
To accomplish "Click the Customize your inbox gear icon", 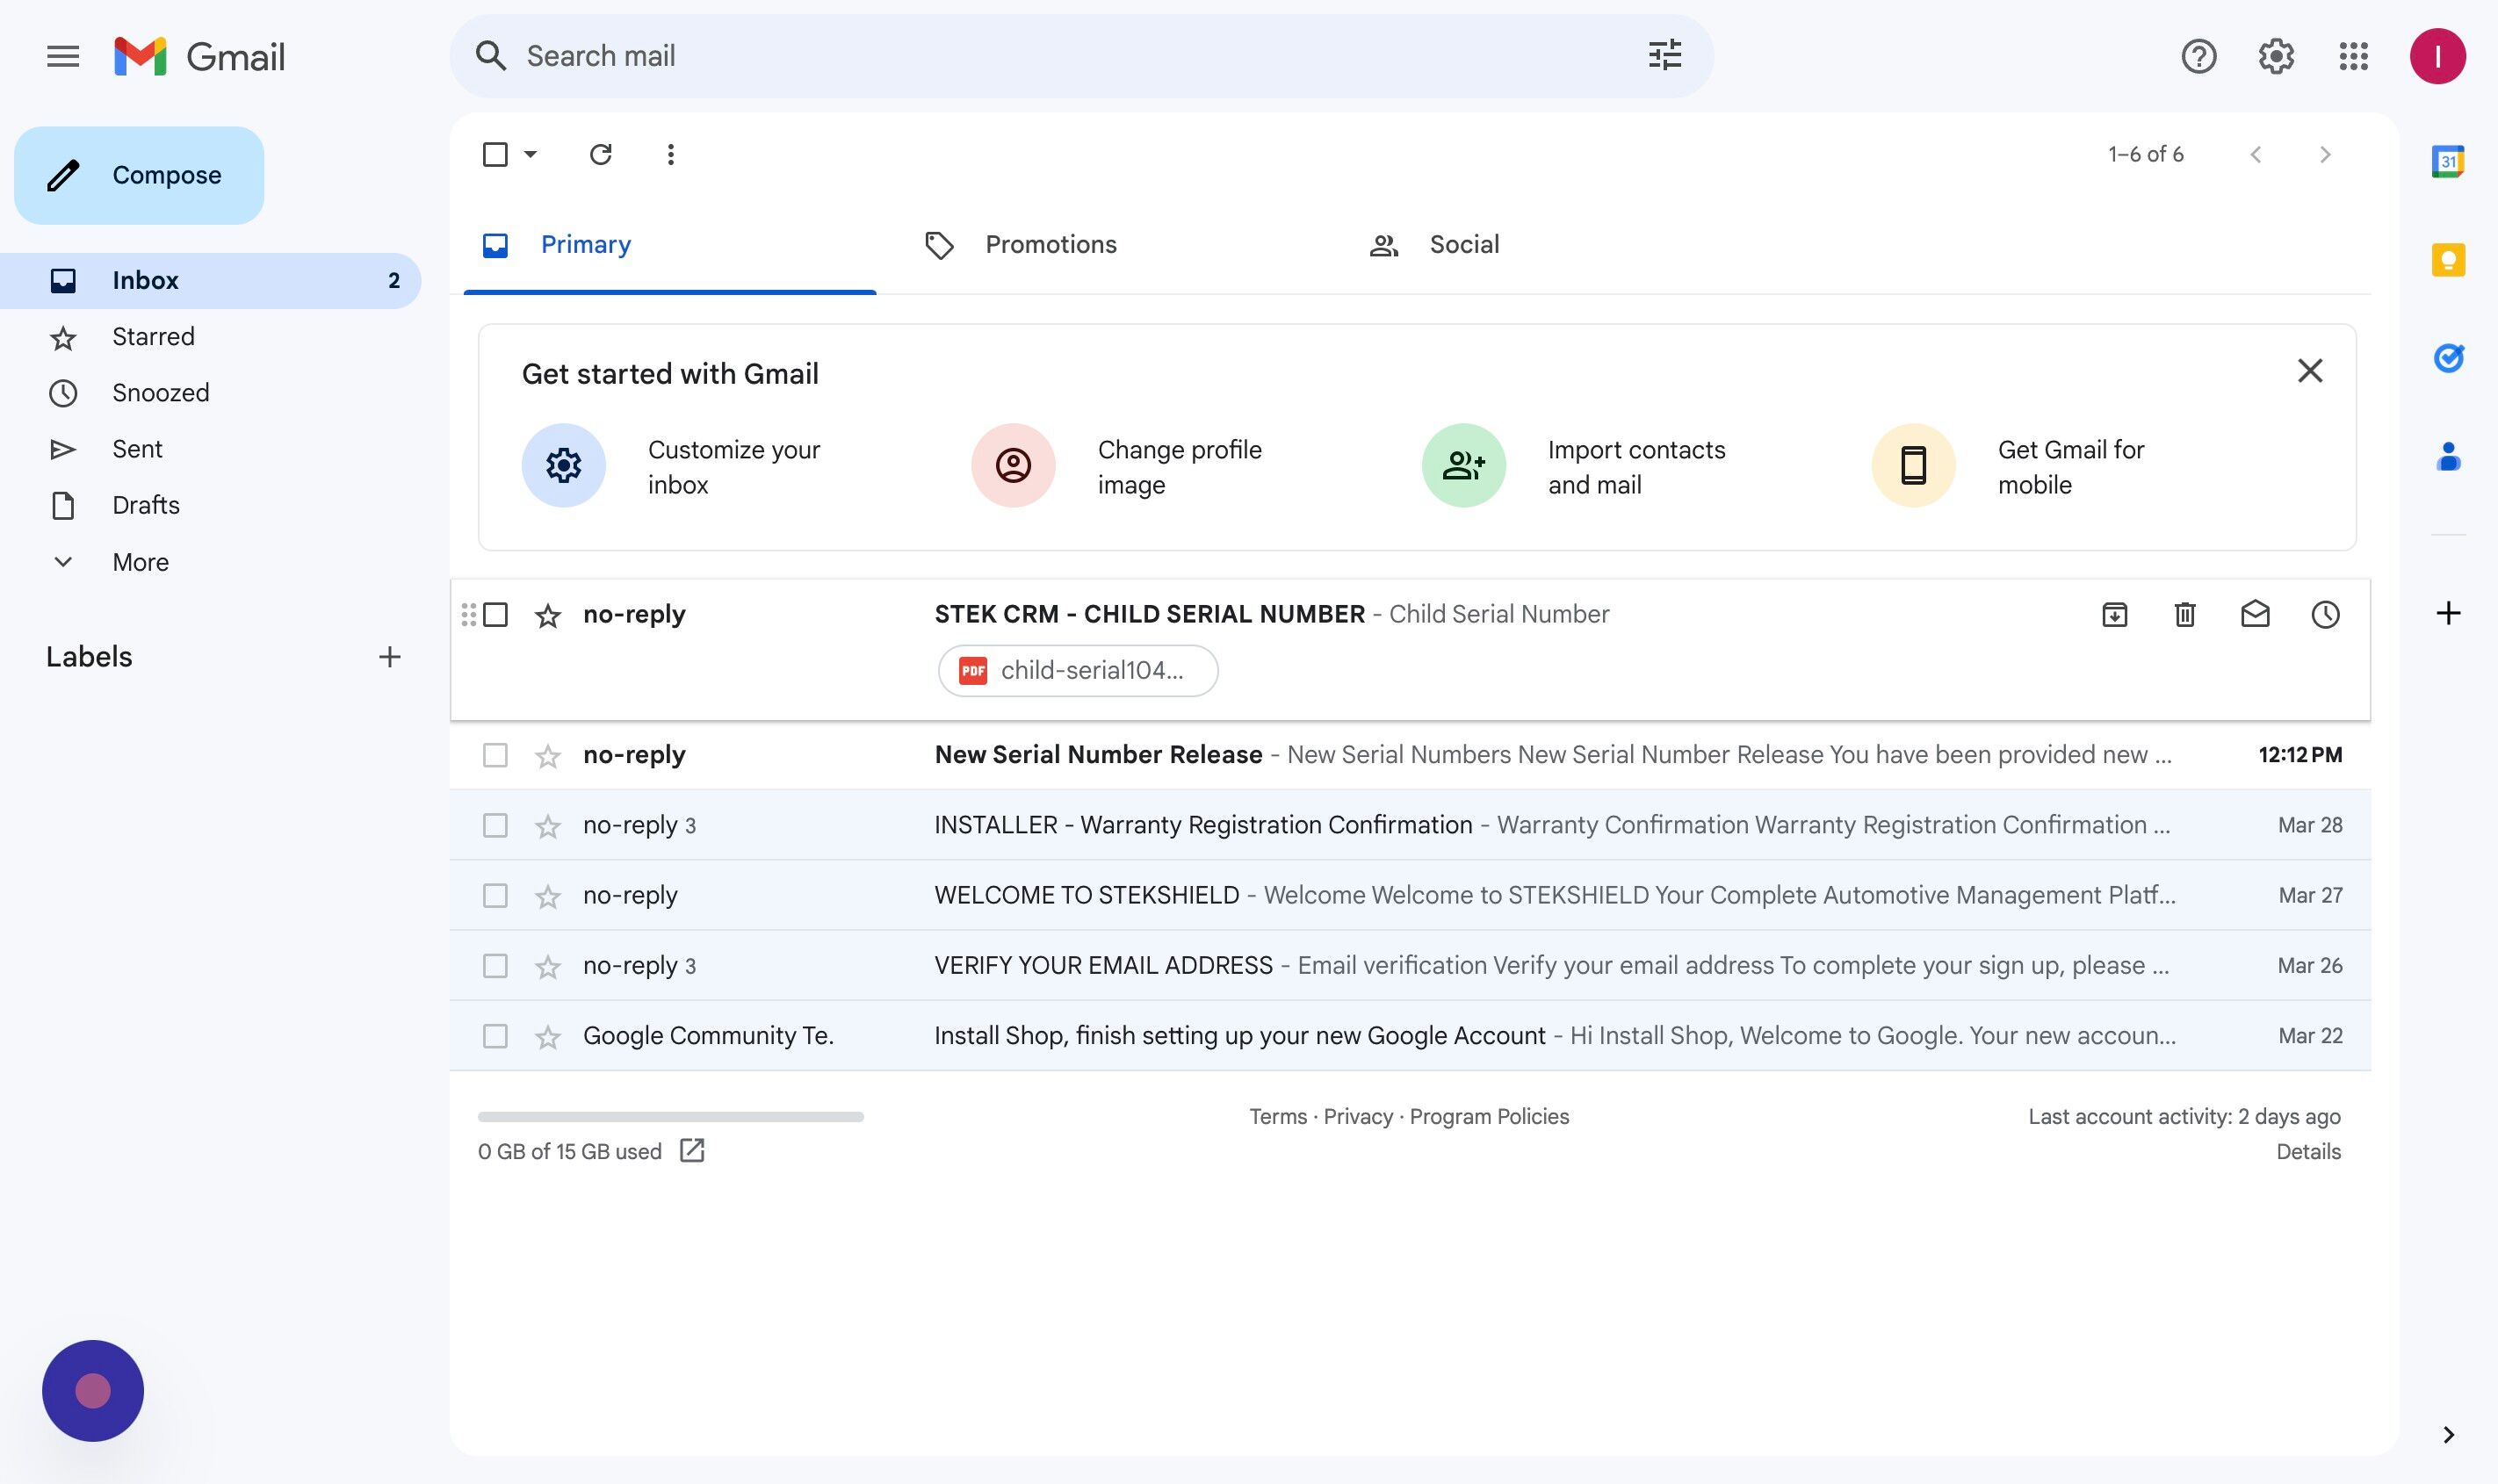I will pos(564,465).
